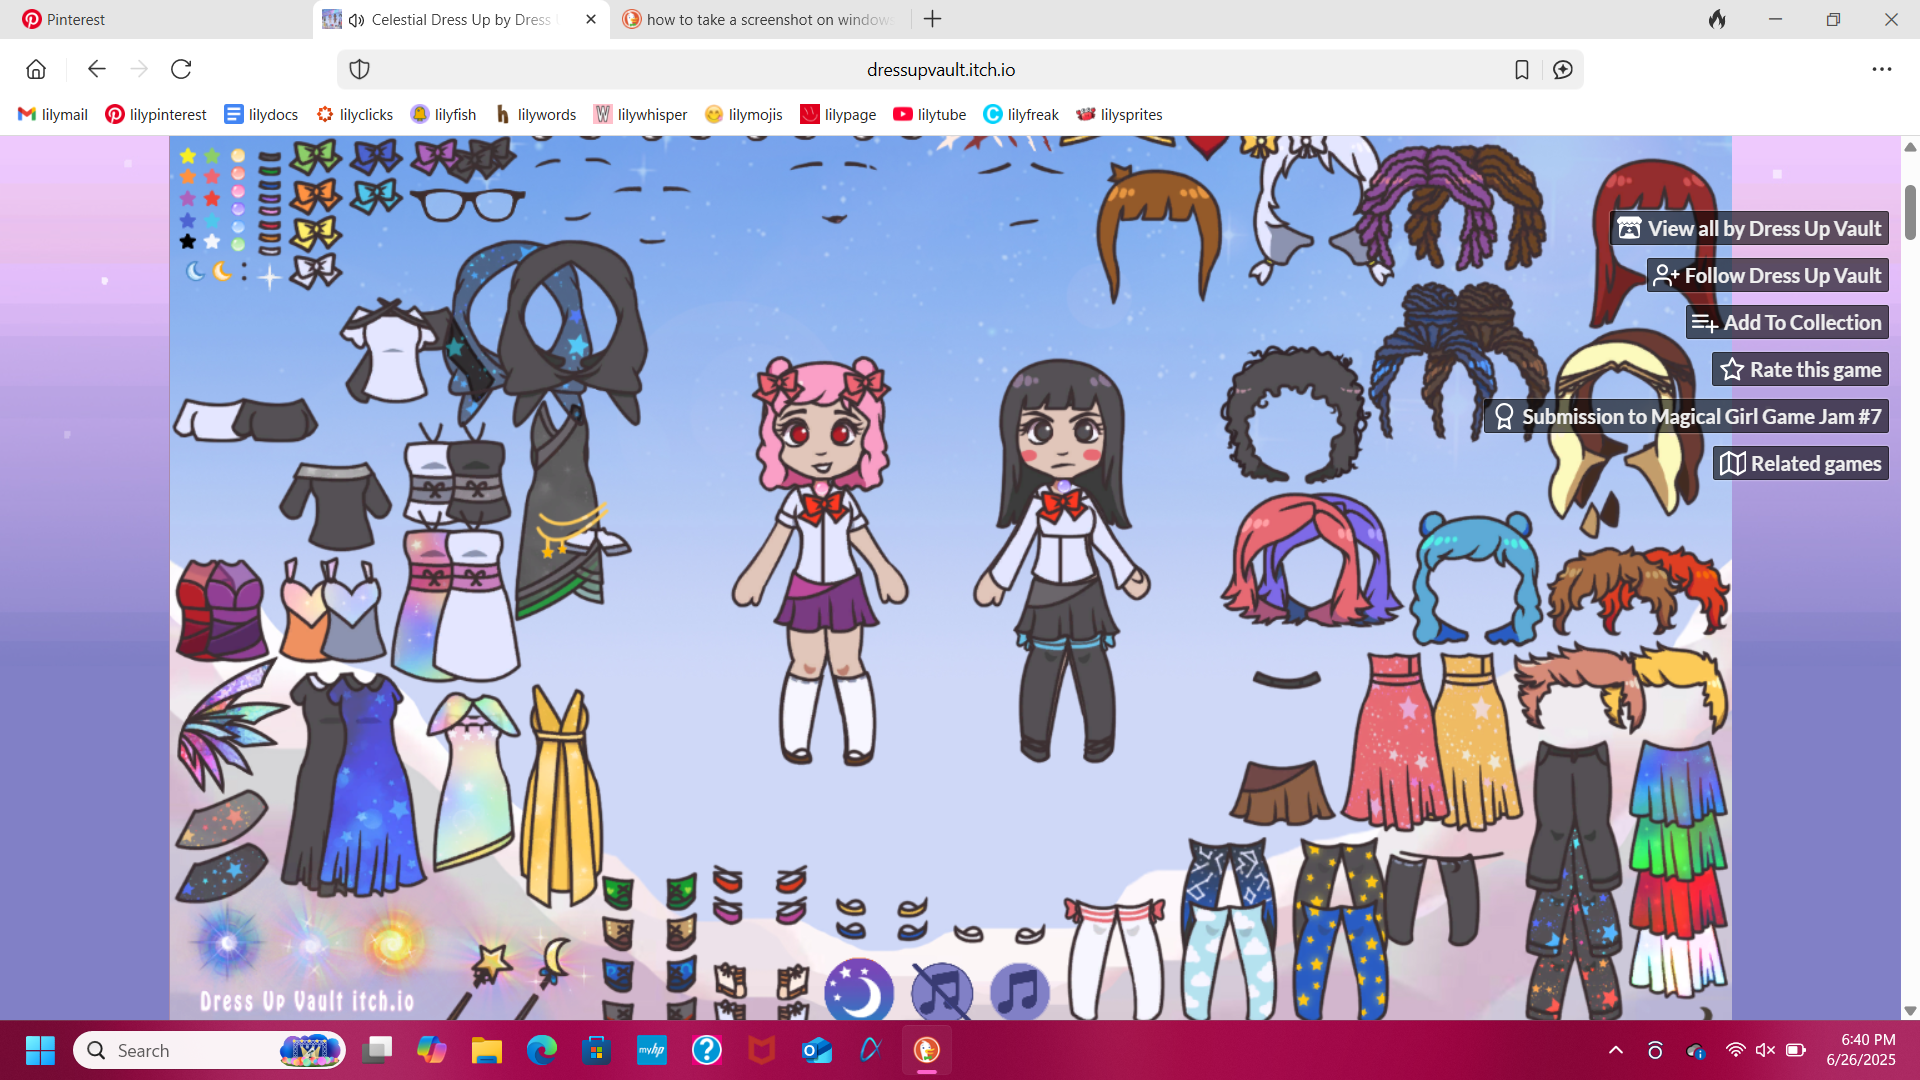Select the white hair bow
The image size is (1920, 1080).
coord(315,270)
